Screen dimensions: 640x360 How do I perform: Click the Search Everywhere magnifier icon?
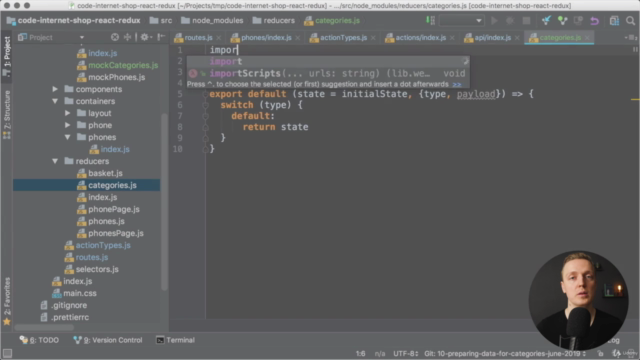coord(630,20)
